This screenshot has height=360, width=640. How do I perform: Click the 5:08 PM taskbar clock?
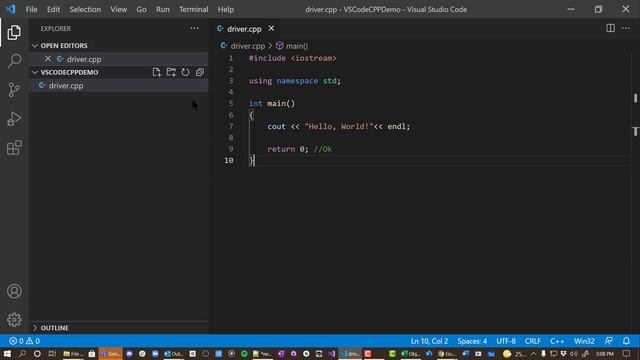605,353
